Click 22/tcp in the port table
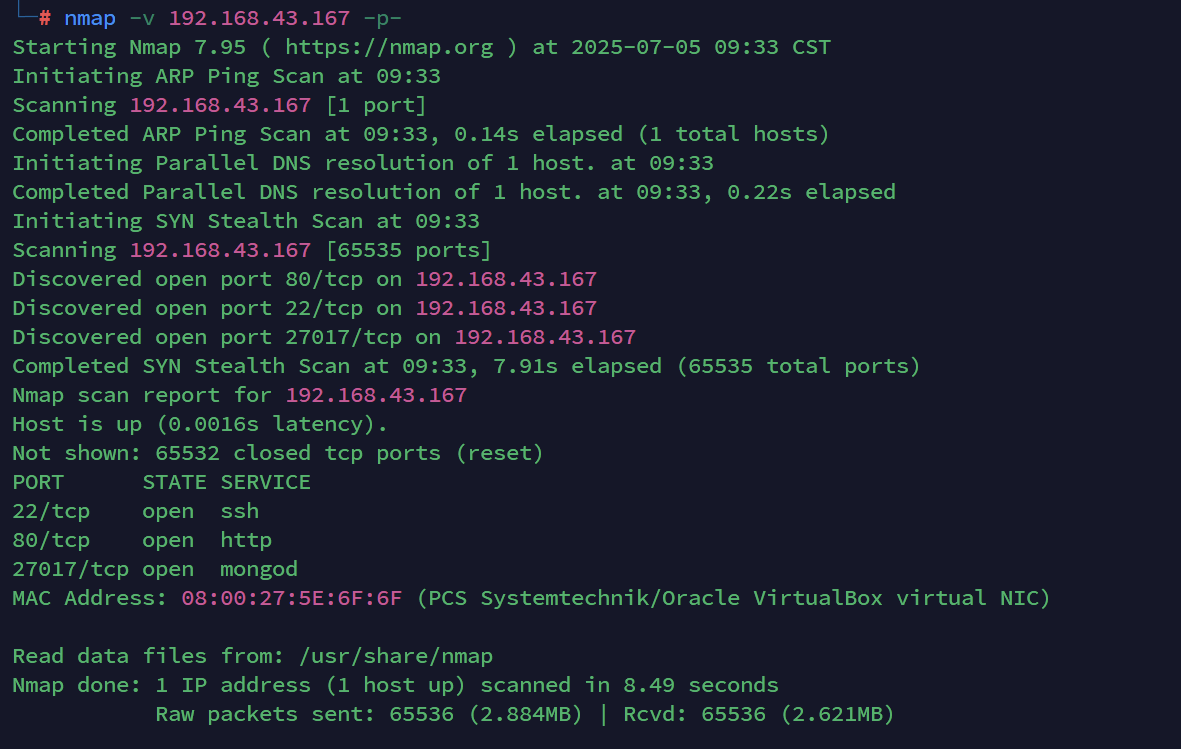 [51, 511]
